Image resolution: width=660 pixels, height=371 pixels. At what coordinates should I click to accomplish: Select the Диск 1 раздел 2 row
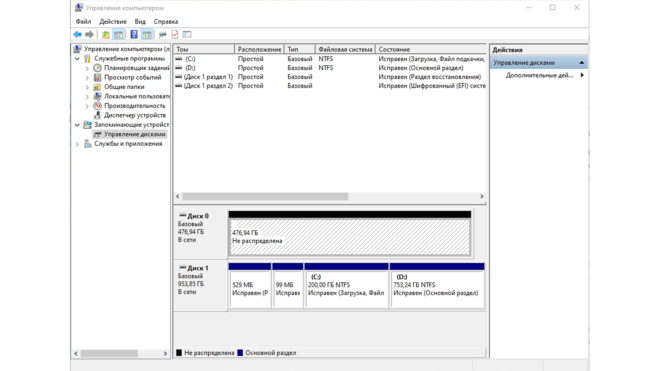pos(330,85)
